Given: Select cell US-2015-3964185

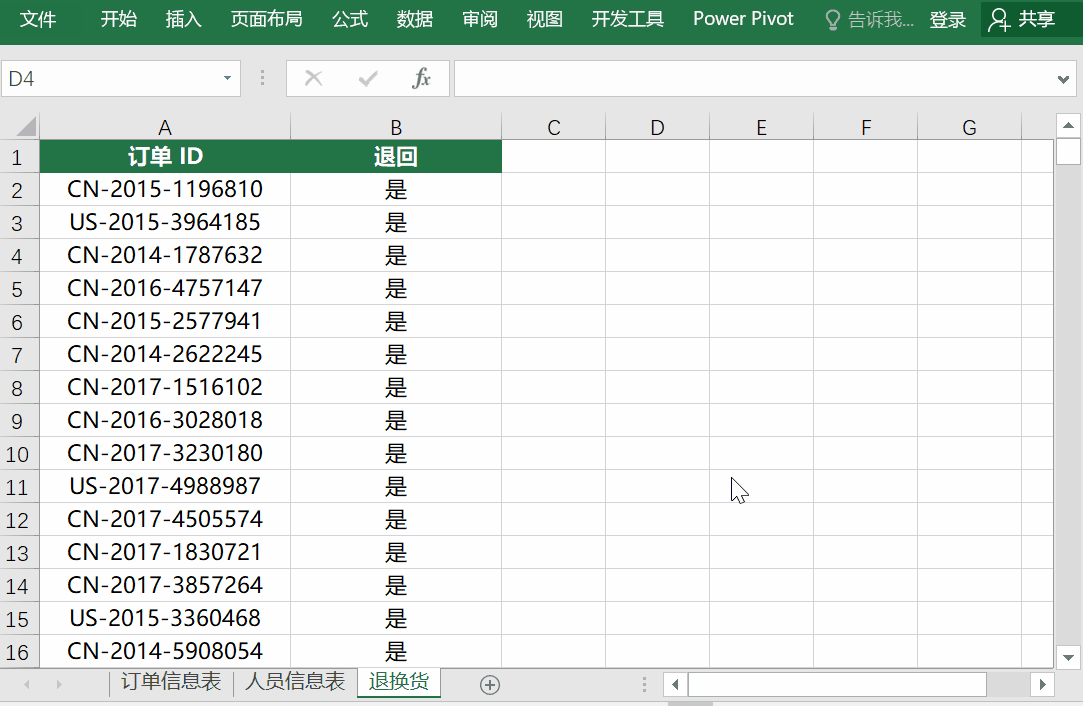Looking at the screenshot, I should (165, 222).
